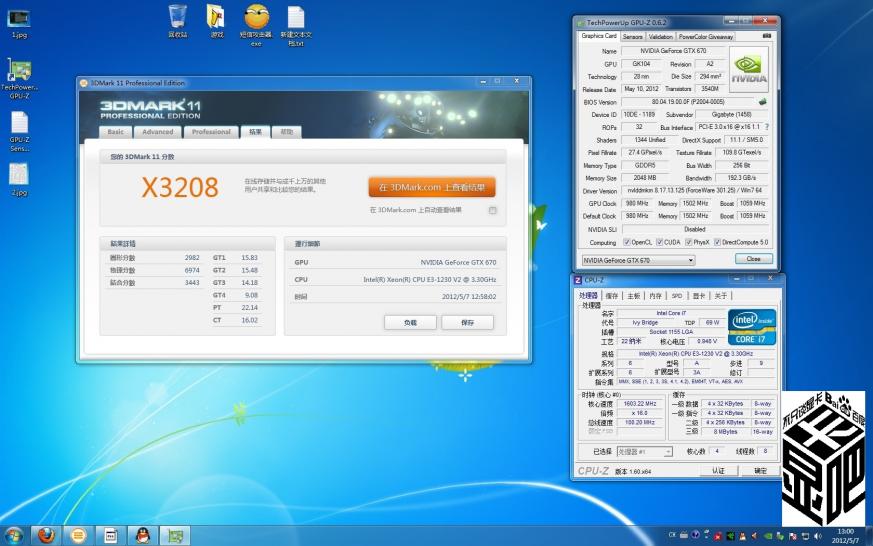The width and height of the screenshot is (873, 546).
Task: Click the GPU-Z taskbar icon
Action: (x=175, y=535)
